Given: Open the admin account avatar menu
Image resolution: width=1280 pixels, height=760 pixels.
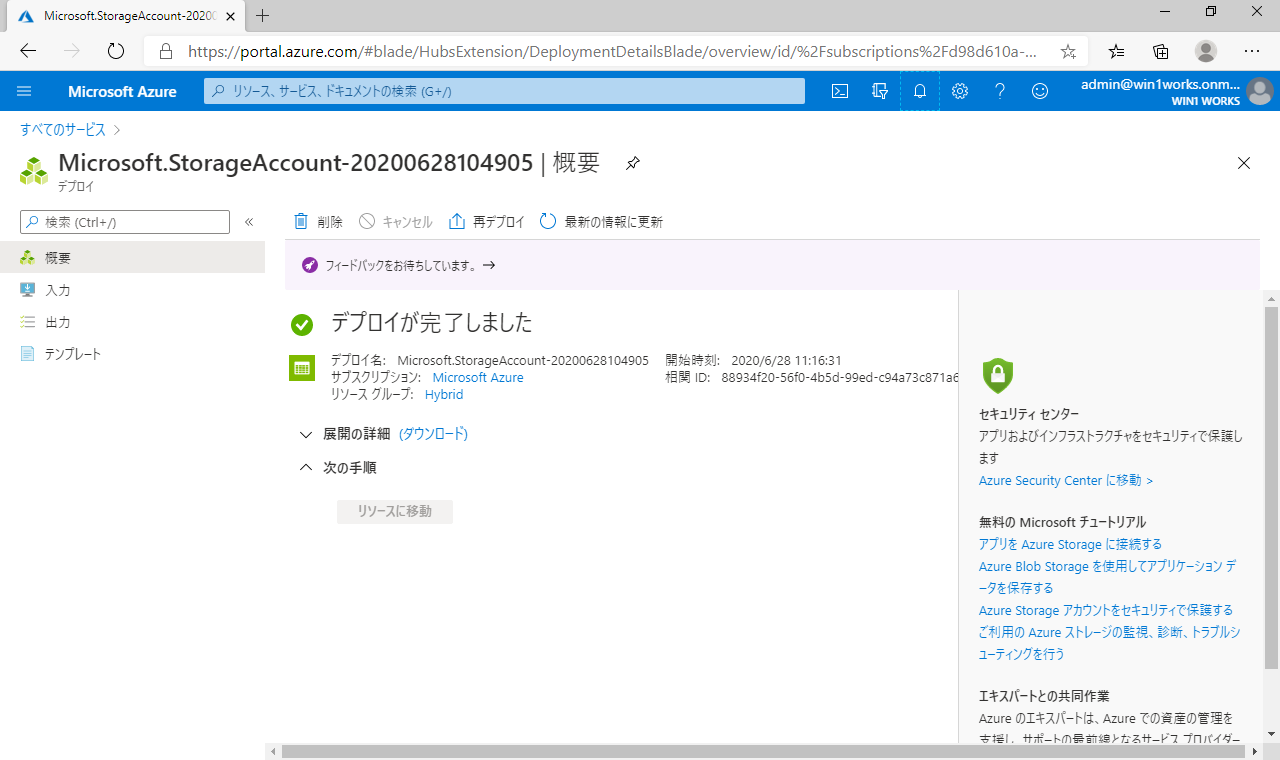Looking at the screenshot, I should pos(1260,91).
